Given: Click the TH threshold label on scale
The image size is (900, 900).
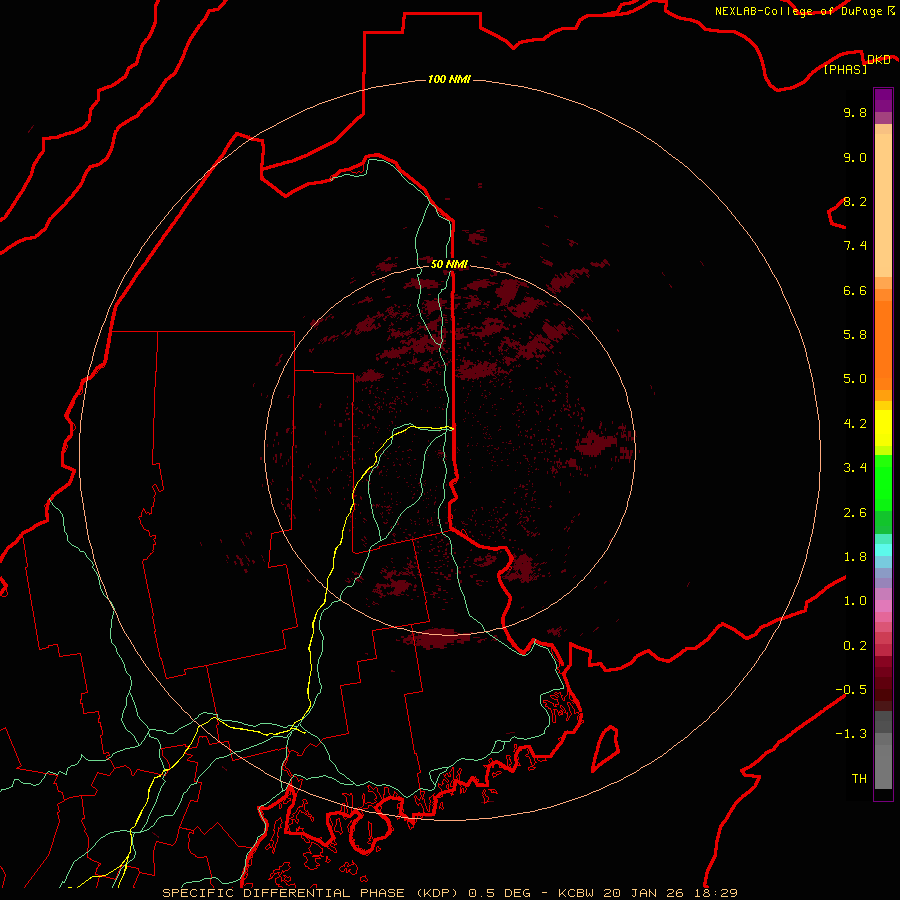Looking at the screenshot, I should [859, 779].
